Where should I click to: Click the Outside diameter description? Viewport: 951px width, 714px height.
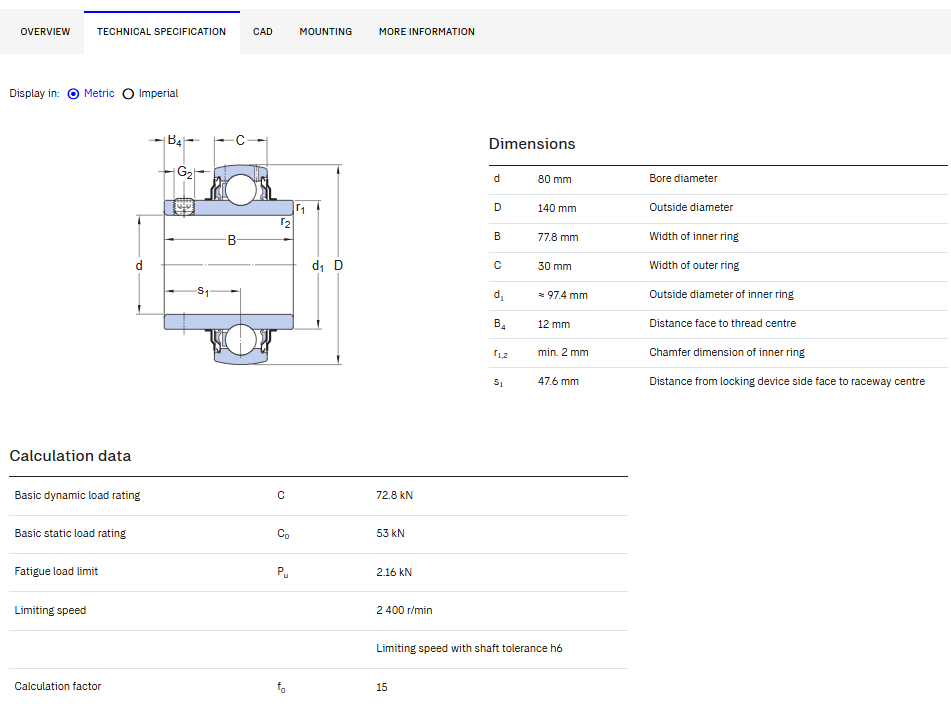coord(691,207)
